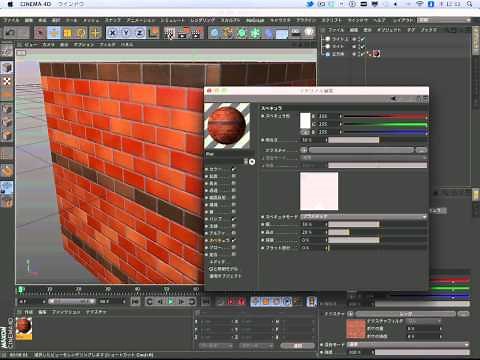Add a Cube primitive object

click(215, 33)
